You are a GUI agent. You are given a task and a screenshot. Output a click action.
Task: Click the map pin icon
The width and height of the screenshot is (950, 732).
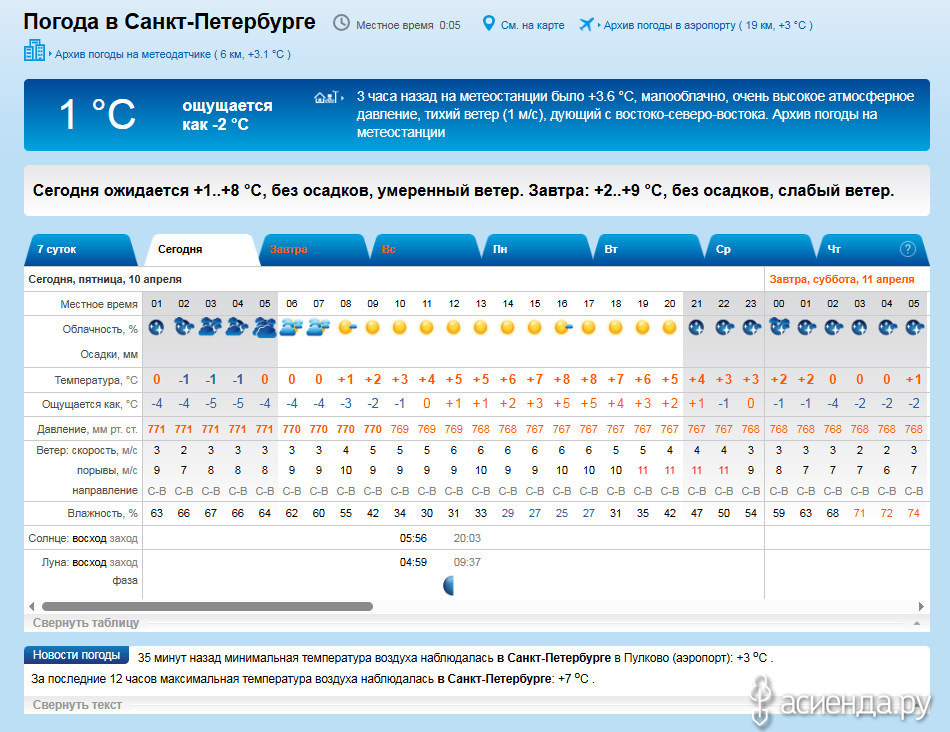489,23
